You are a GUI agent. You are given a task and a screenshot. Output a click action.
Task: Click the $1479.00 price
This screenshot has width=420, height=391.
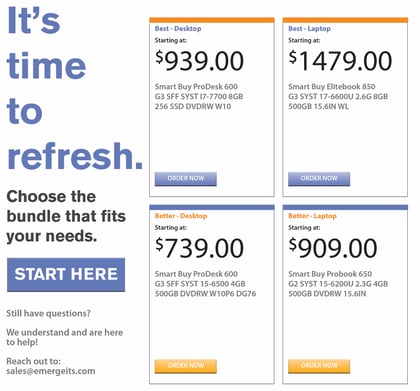click(x=340, y=61)
